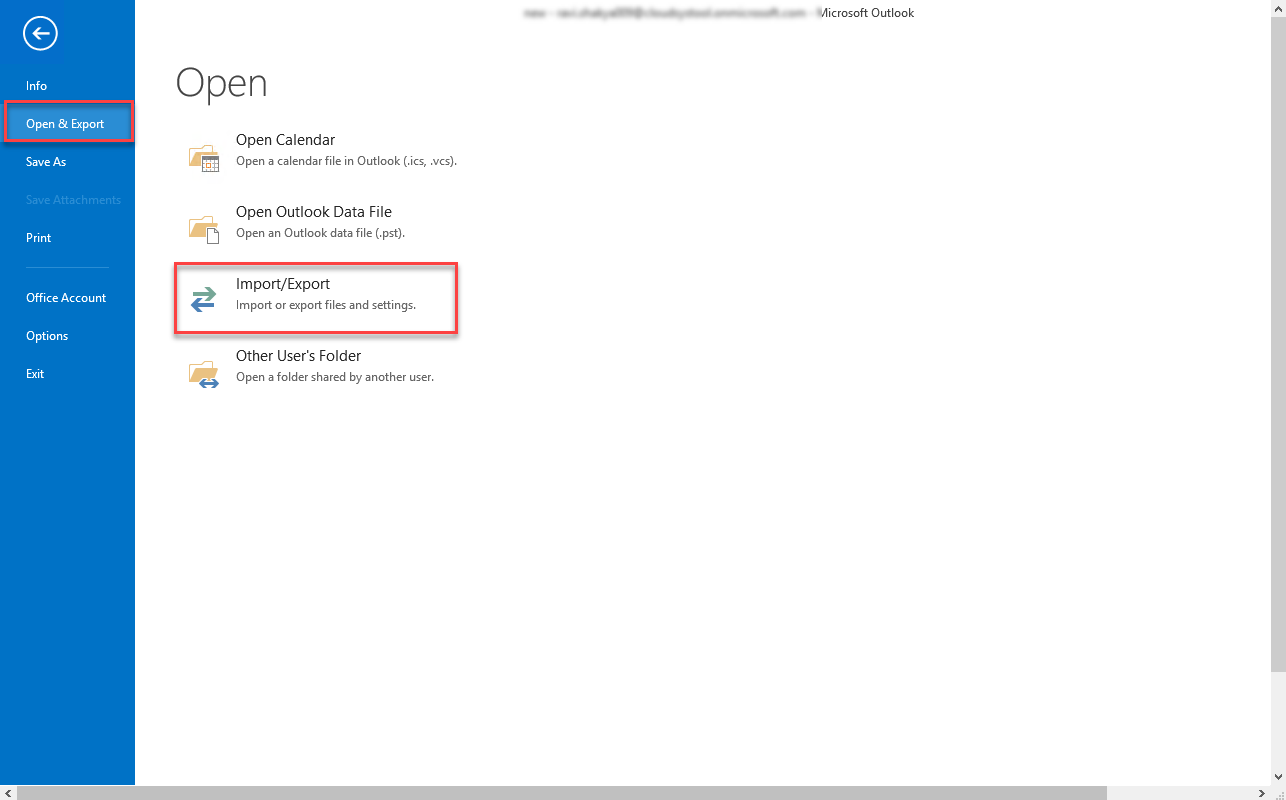Launch the Import/Export wizard title
This screenshot has height=800, width=1286.
[x=283, y=284]
